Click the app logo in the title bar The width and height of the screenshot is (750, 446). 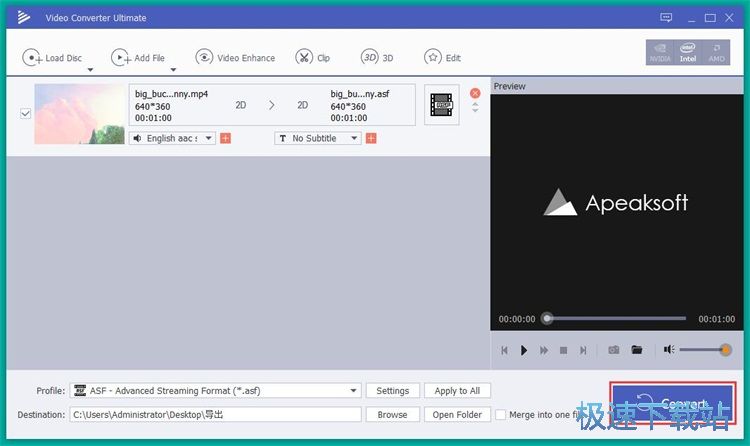click(x=24, y=18)
